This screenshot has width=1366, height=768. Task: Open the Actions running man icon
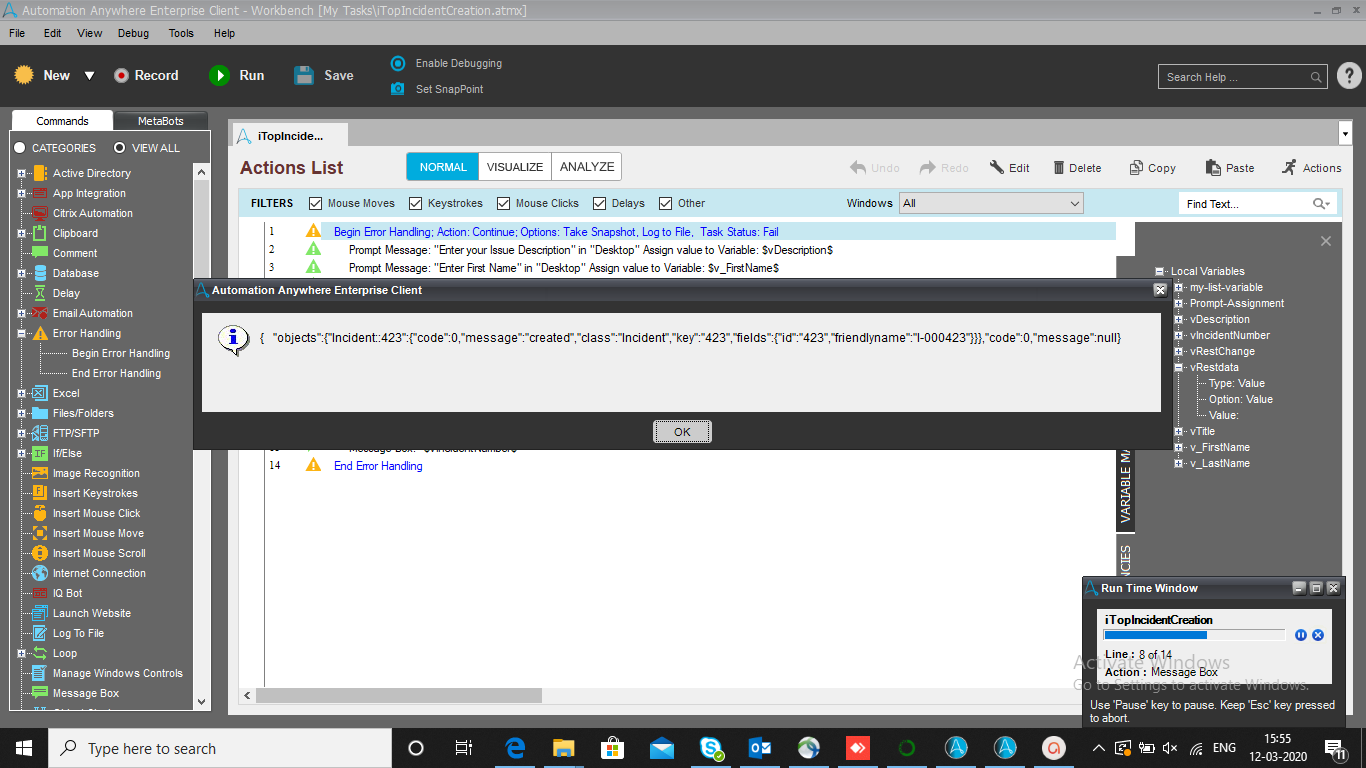pyautogui.click(x=1289, y=167)
